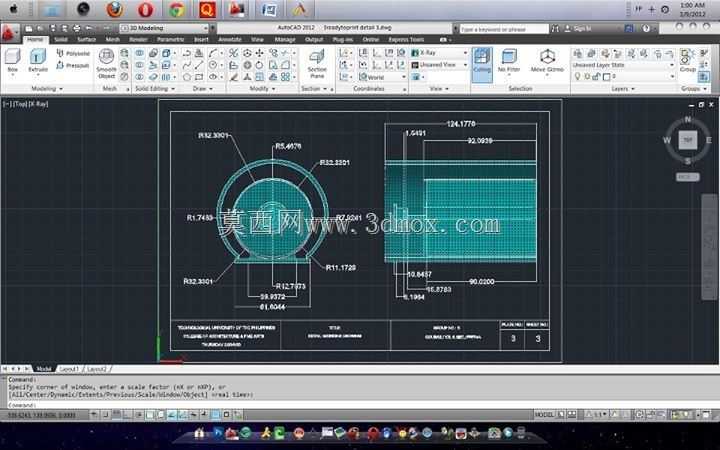This screenshot has width=720, height=450.
Task: Activate the Culling selection button
Action: tap(482, 64)
